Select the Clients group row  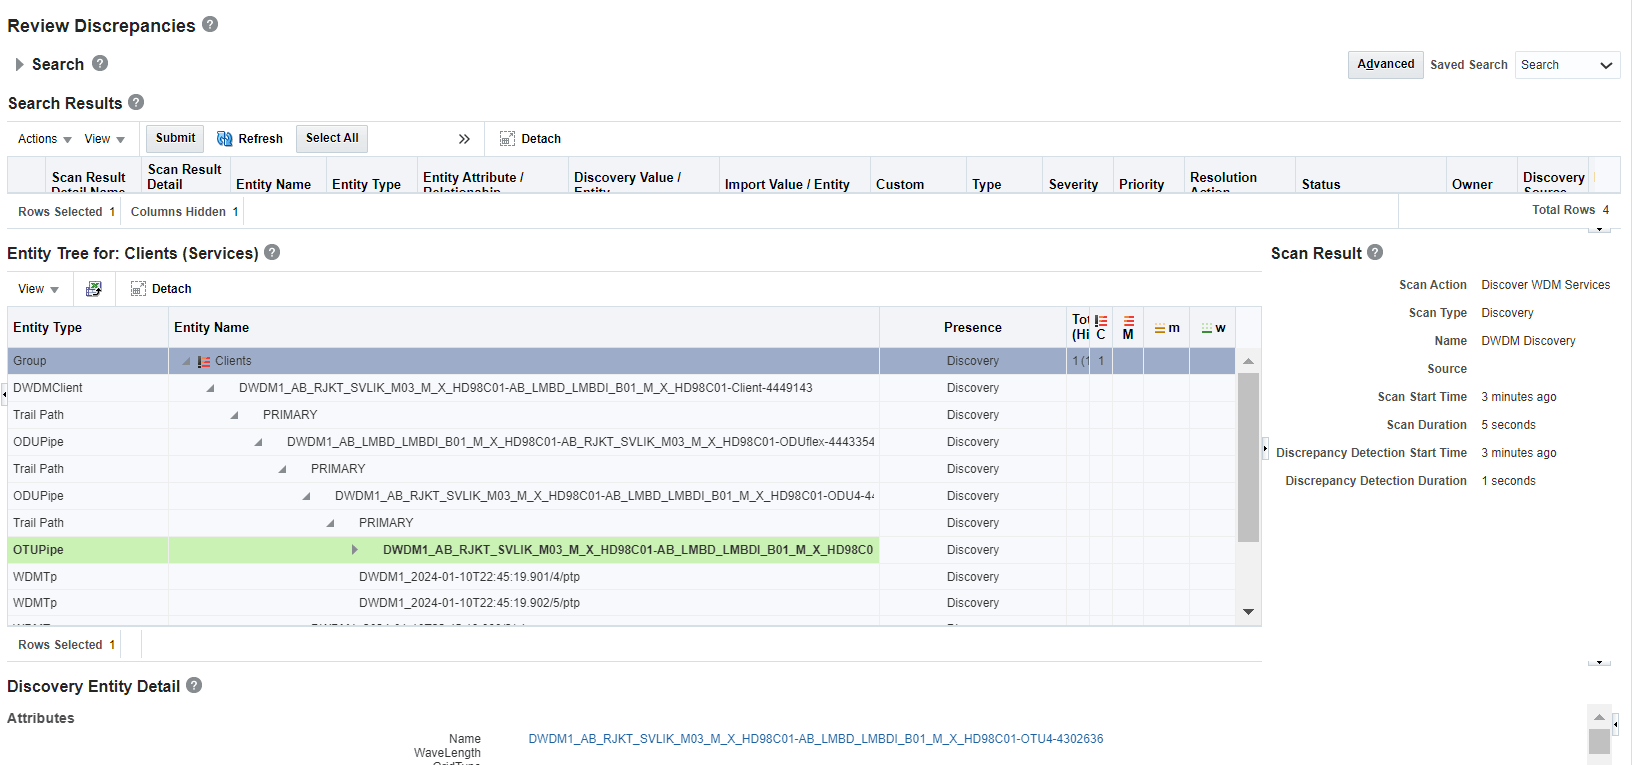tap(621, 361)
